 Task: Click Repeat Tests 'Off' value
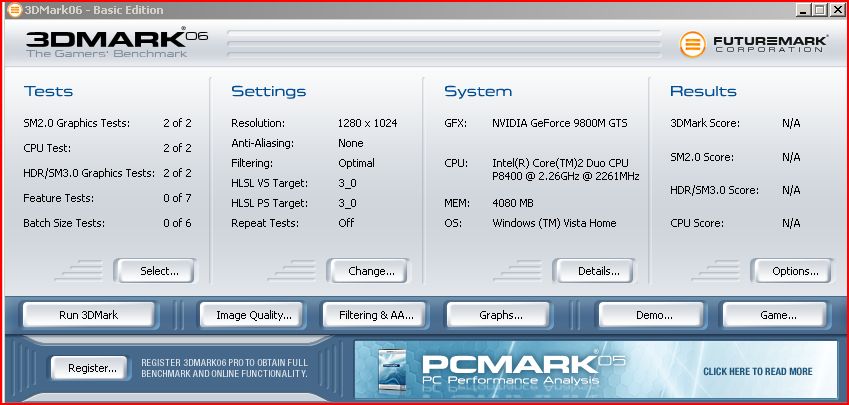(x=346, y=223)
